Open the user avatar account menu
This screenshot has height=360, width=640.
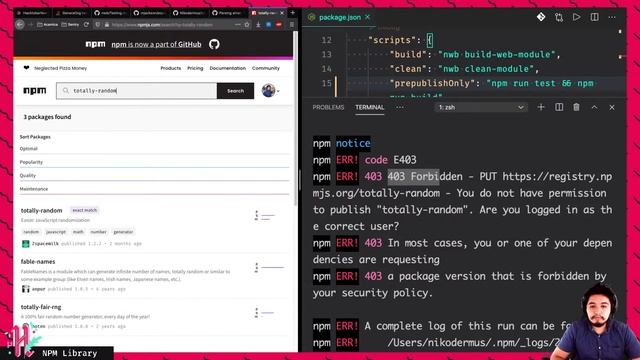click(x=270, y=91)
